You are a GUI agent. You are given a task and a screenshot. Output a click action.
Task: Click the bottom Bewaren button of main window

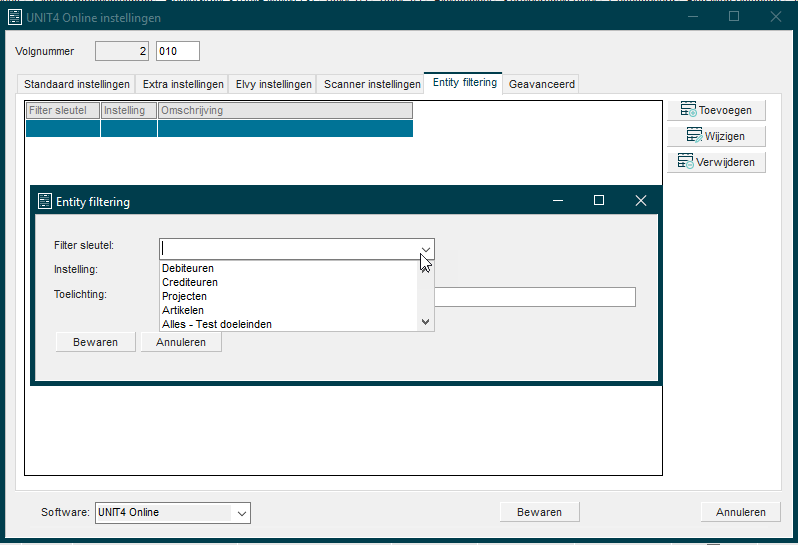(539, 512)
